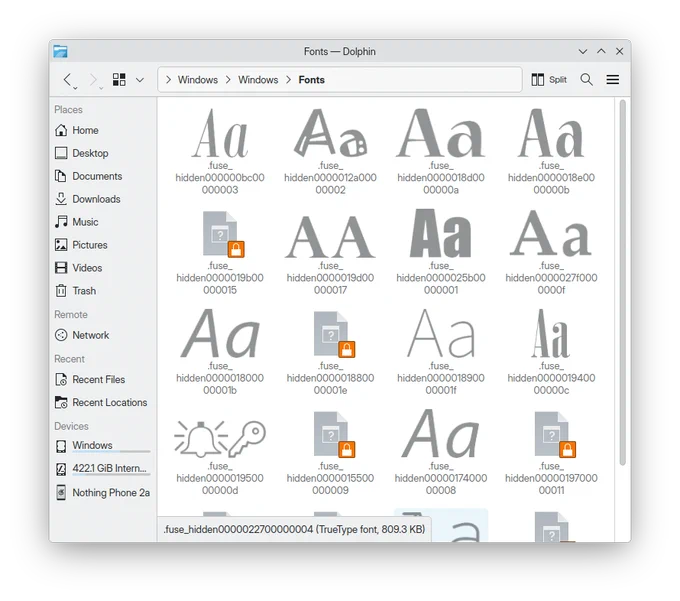Select Nothing Phone 2a device
This screenshot has width=680, height=601.
click(102, 493)
